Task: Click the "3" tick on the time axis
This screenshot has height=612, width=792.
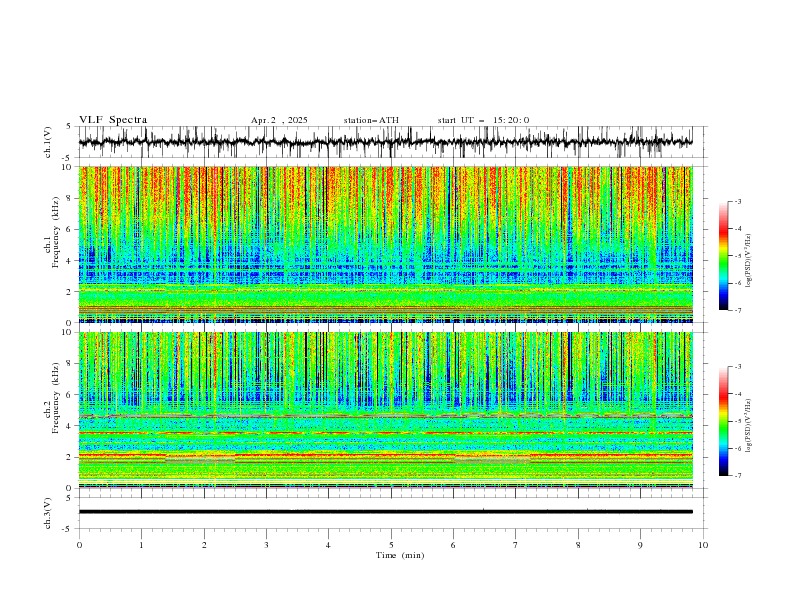Action: tap(266, 545)
